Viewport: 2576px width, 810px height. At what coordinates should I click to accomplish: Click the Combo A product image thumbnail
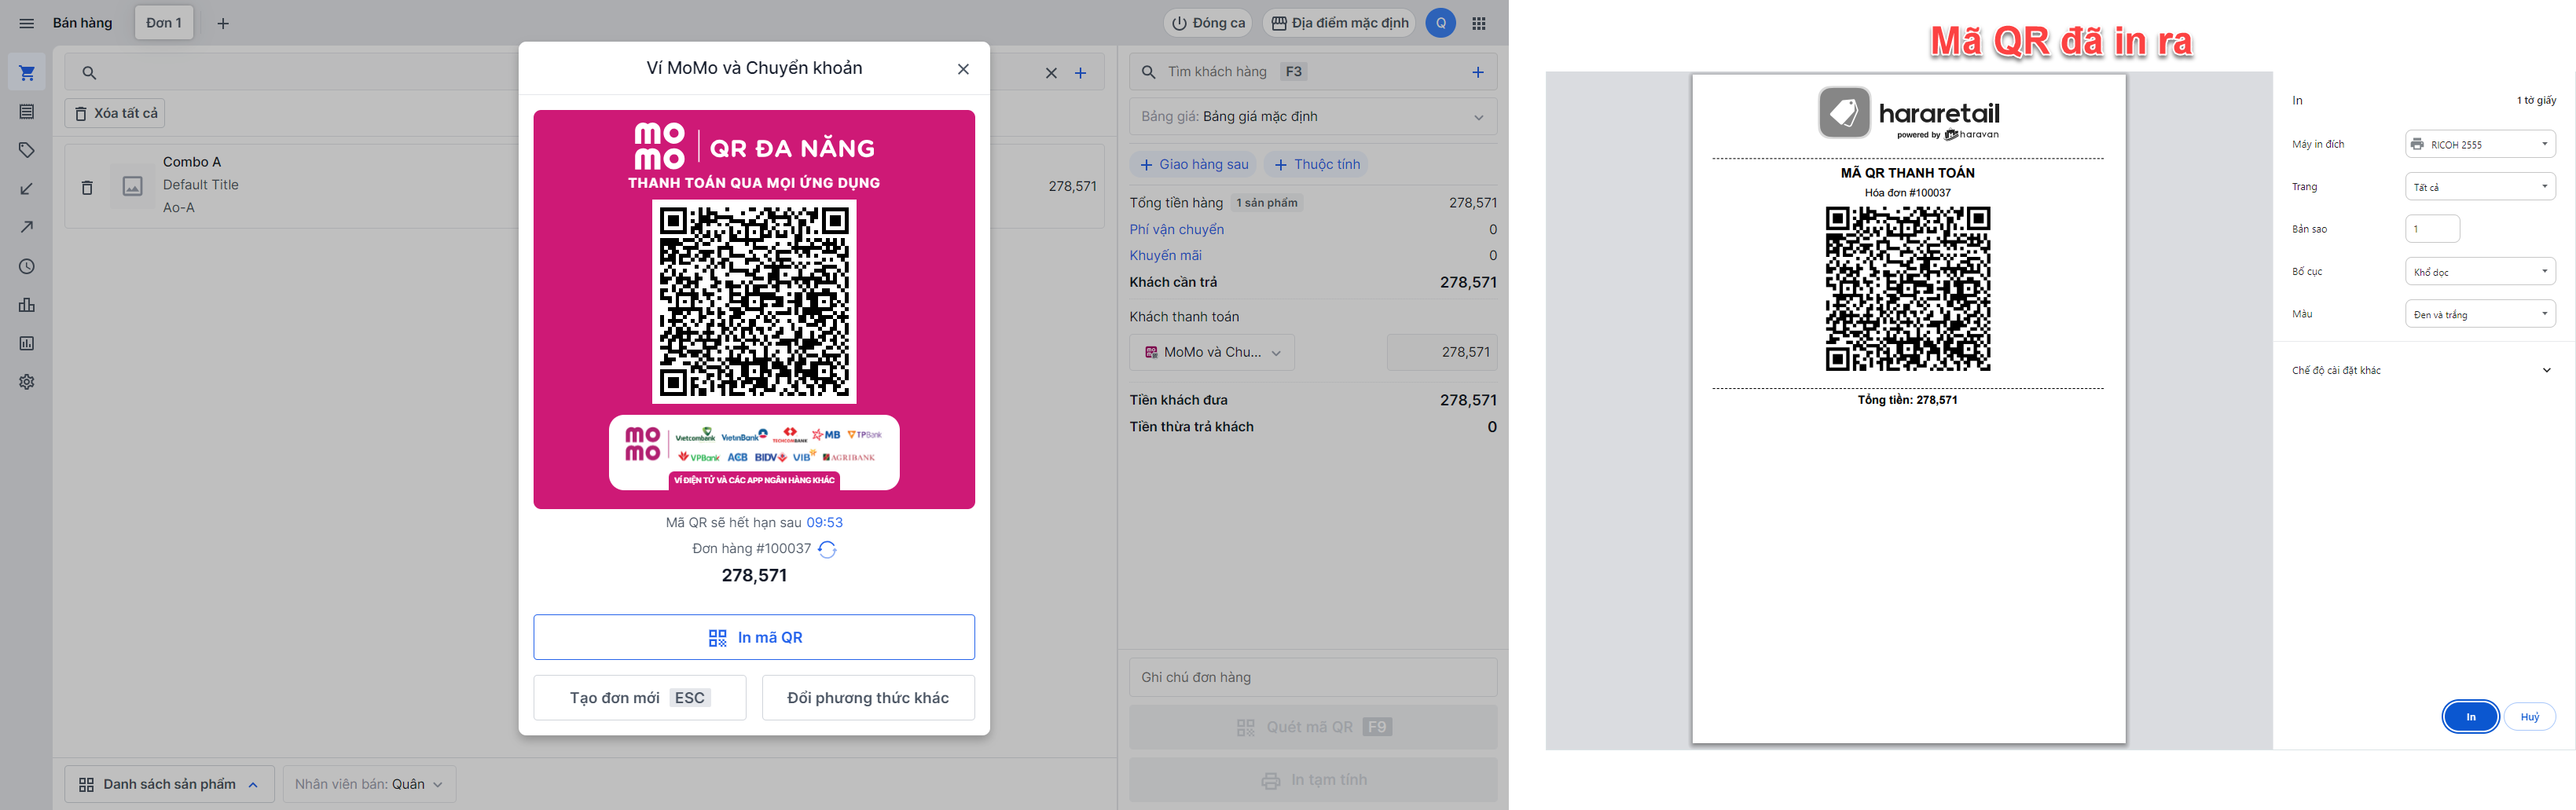pos(132,187)
